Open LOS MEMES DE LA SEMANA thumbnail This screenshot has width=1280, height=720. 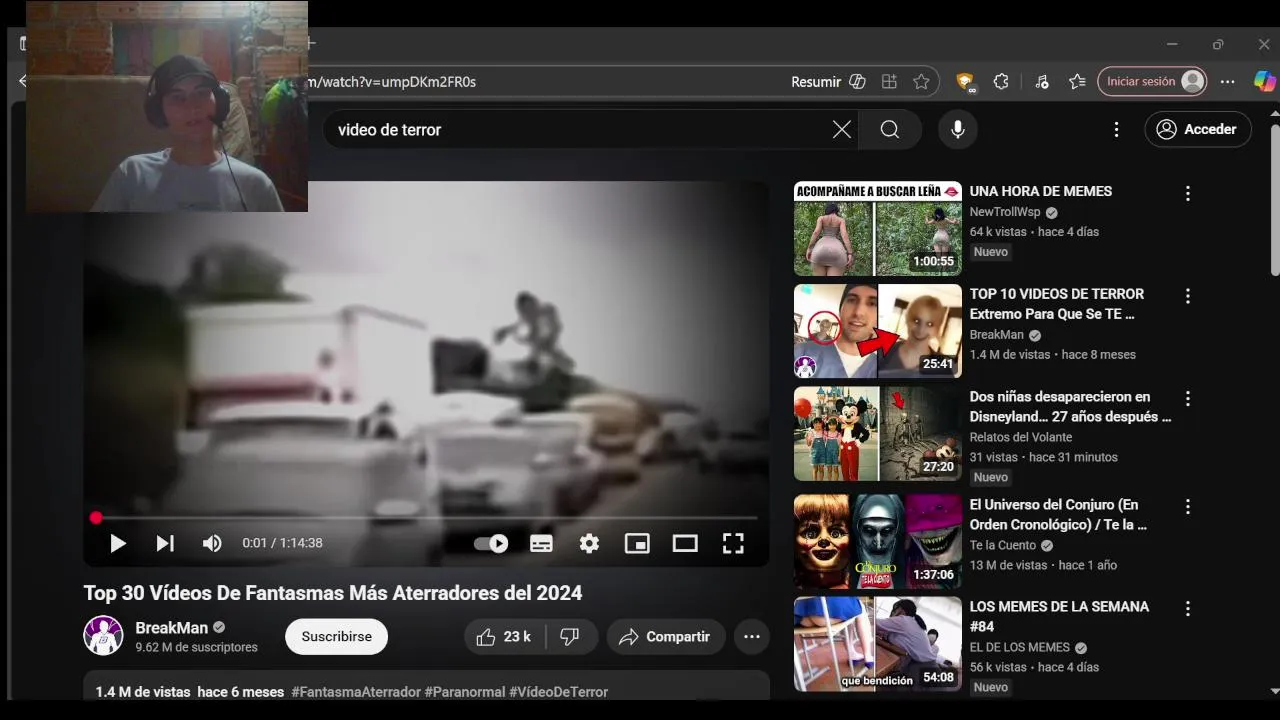click(878, 644)
